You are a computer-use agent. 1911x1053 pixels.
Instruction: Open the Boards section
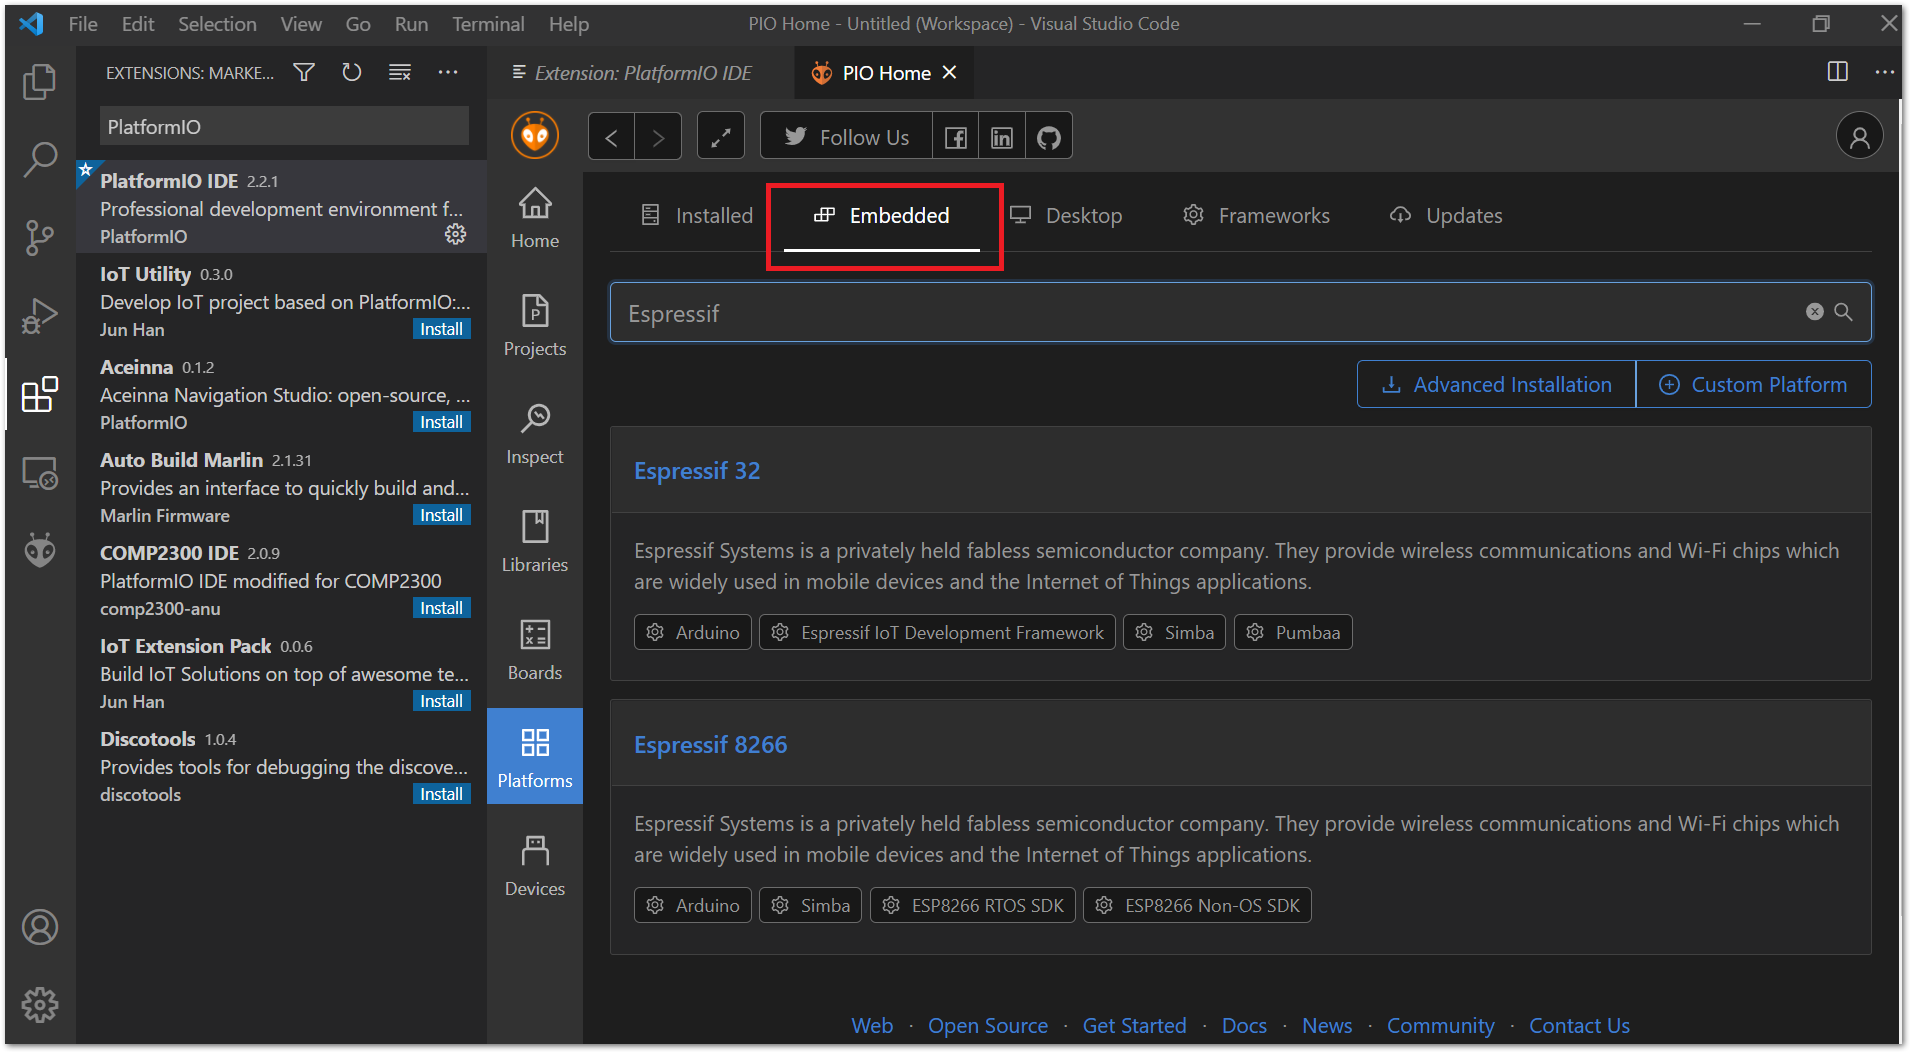tap(535, 650)
